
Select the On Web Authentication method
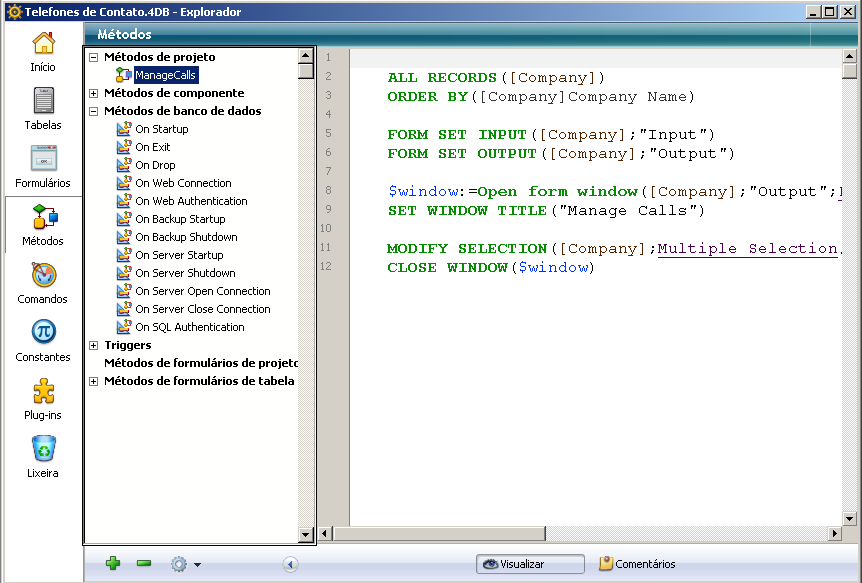point(191,201)
